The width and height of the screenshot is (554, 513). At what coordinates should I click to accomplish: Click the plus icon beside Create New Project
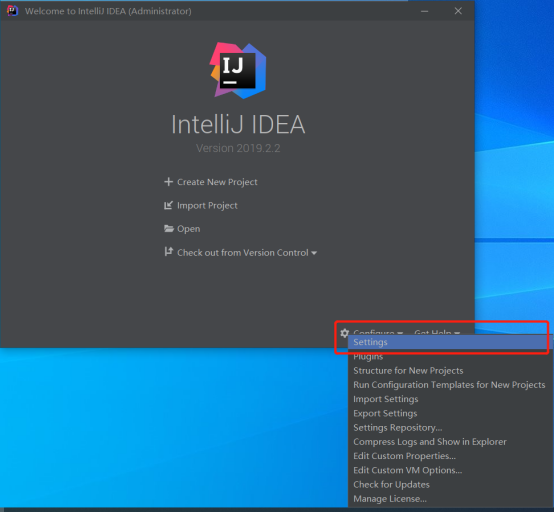(169, 182)
